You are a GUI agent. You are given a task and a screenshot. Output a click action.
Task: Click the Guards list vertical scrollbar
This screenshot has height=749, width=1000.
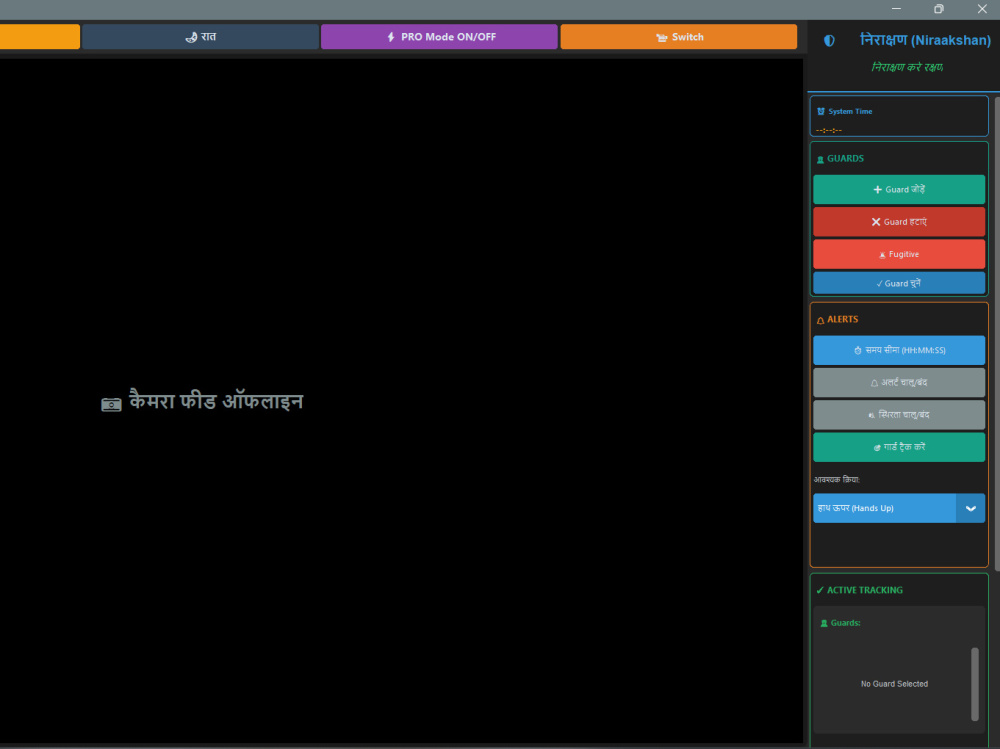click(x=974, y=684)
